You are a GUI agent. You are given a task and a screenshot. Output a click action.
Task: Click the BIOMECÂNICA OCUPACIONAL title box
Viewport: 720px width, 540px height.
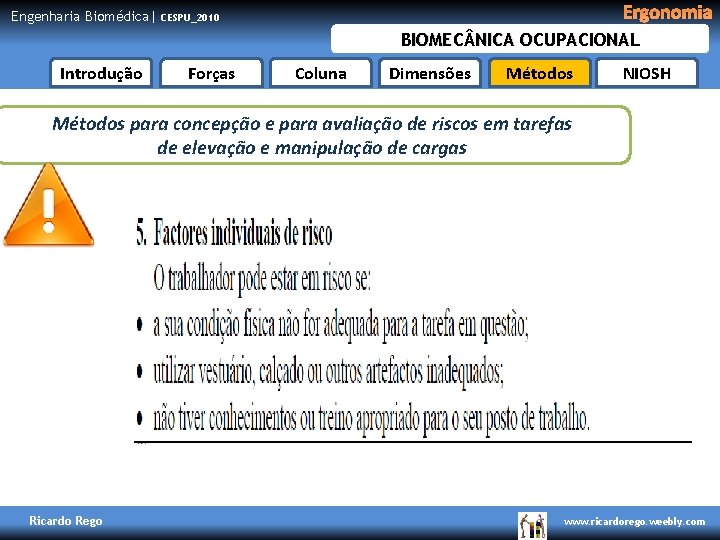tap(520, 39)
